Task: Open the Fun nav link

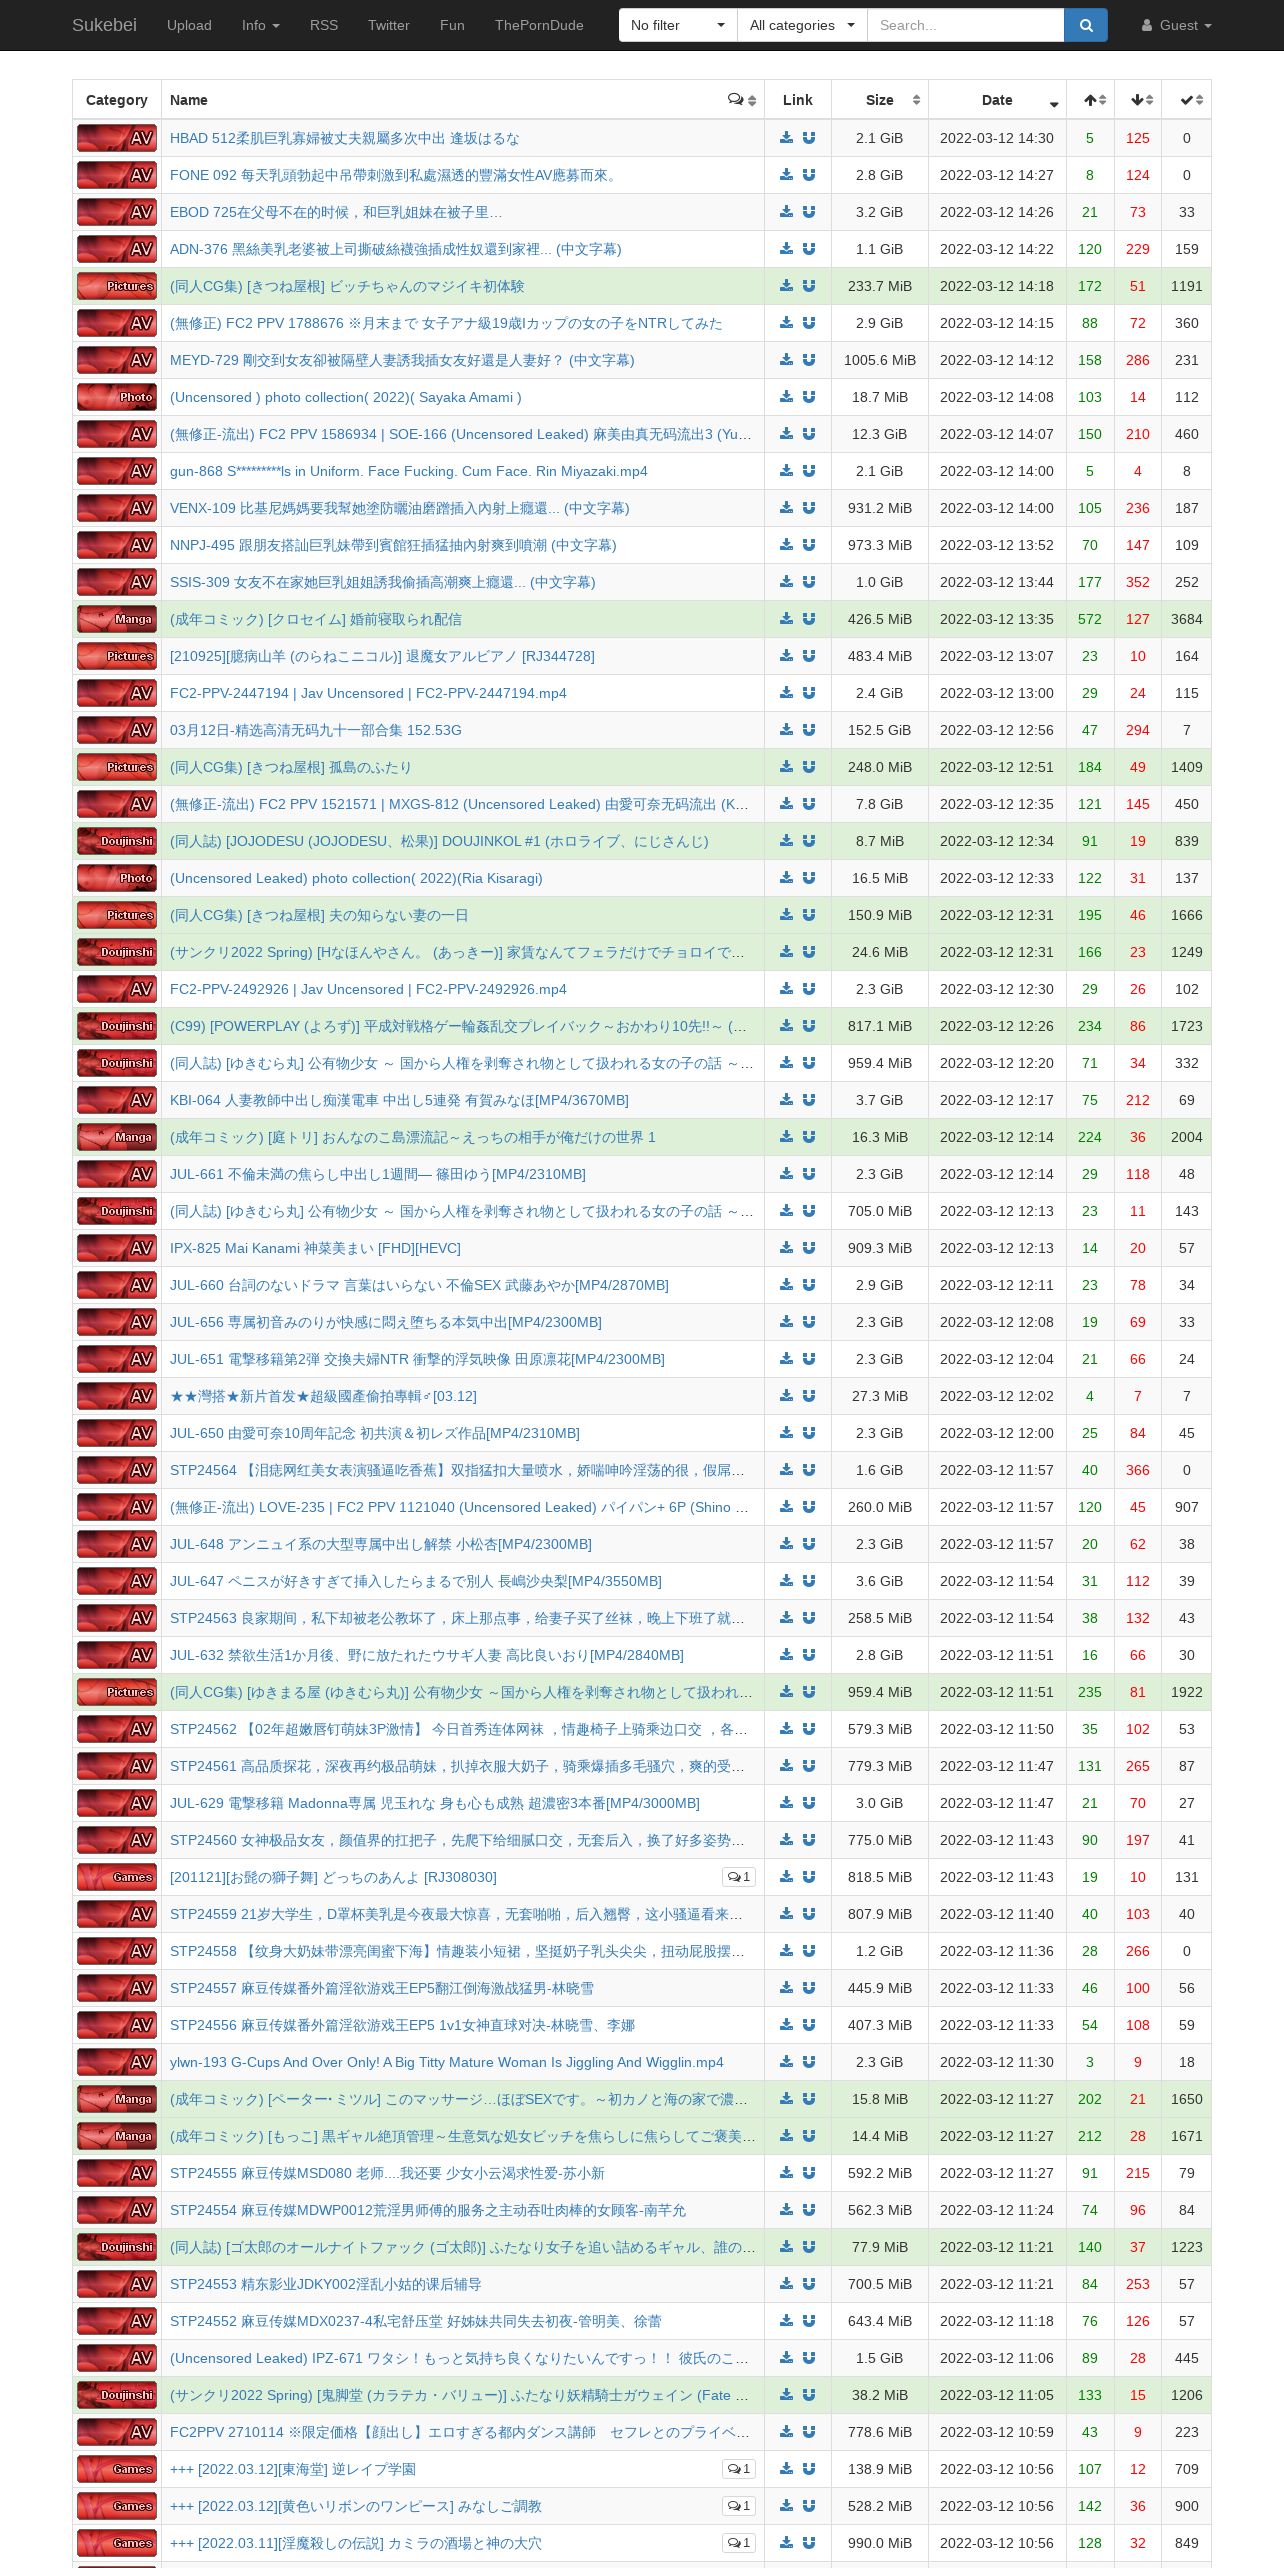Action: pyautogui.click(x=452, y=25)
